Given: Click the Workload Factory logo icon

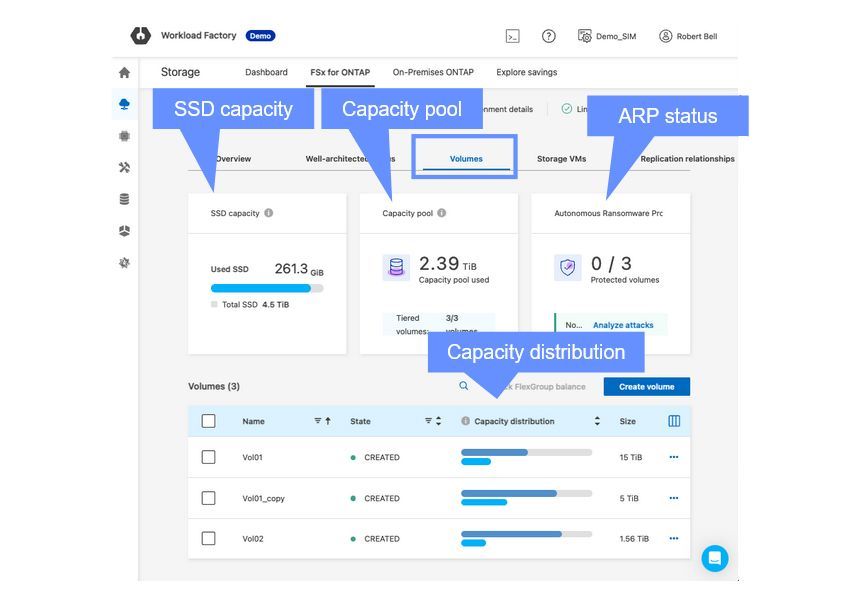Looking at the screenshot, I should 141,36.
